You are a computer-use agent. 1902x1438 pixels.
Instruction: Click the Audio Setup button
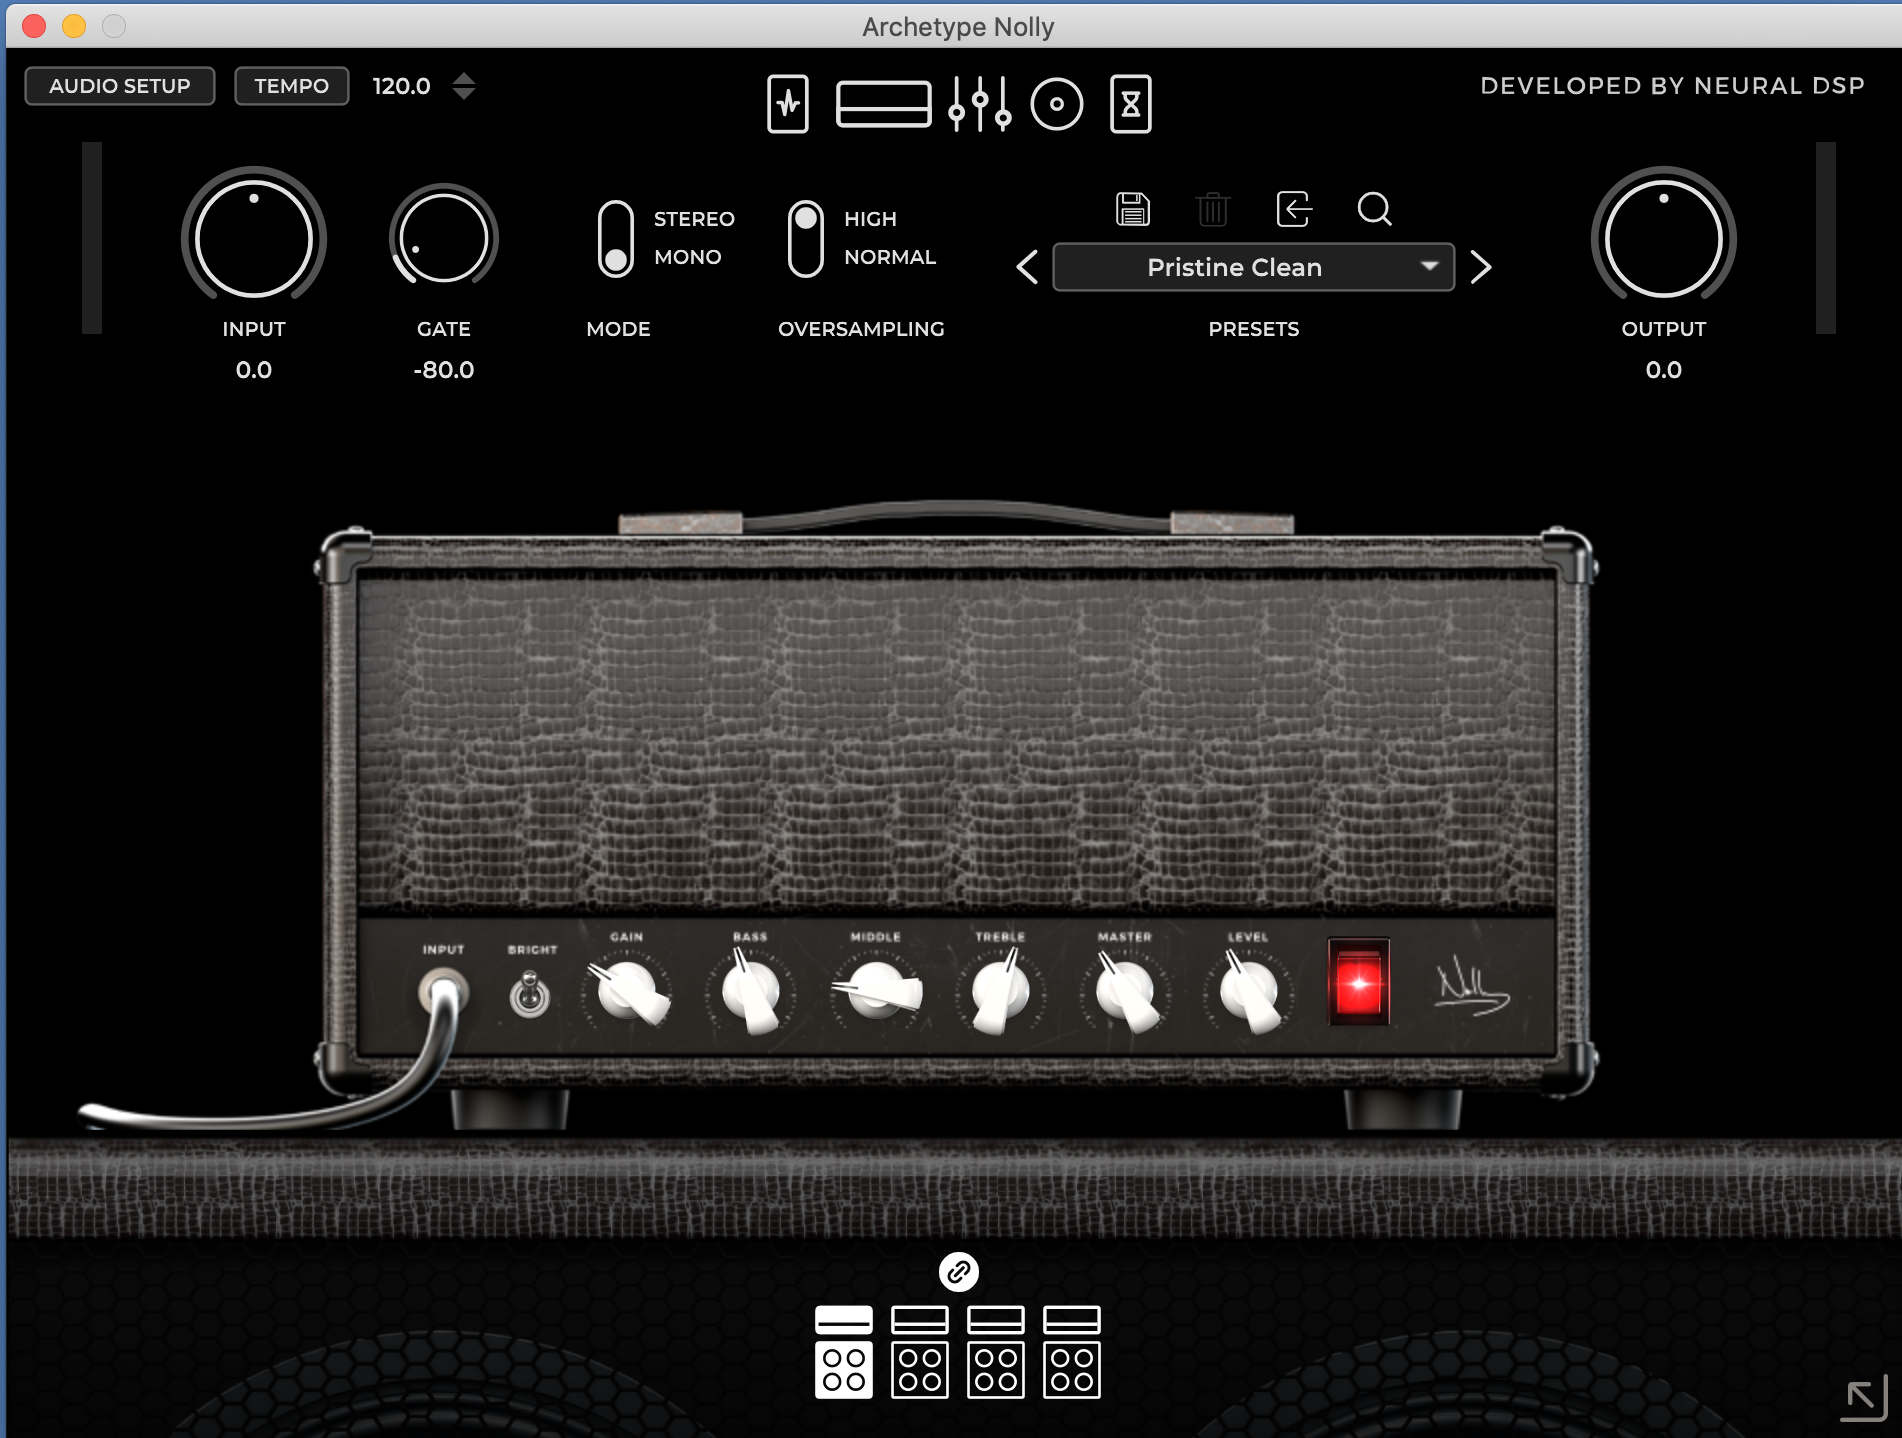120,86
